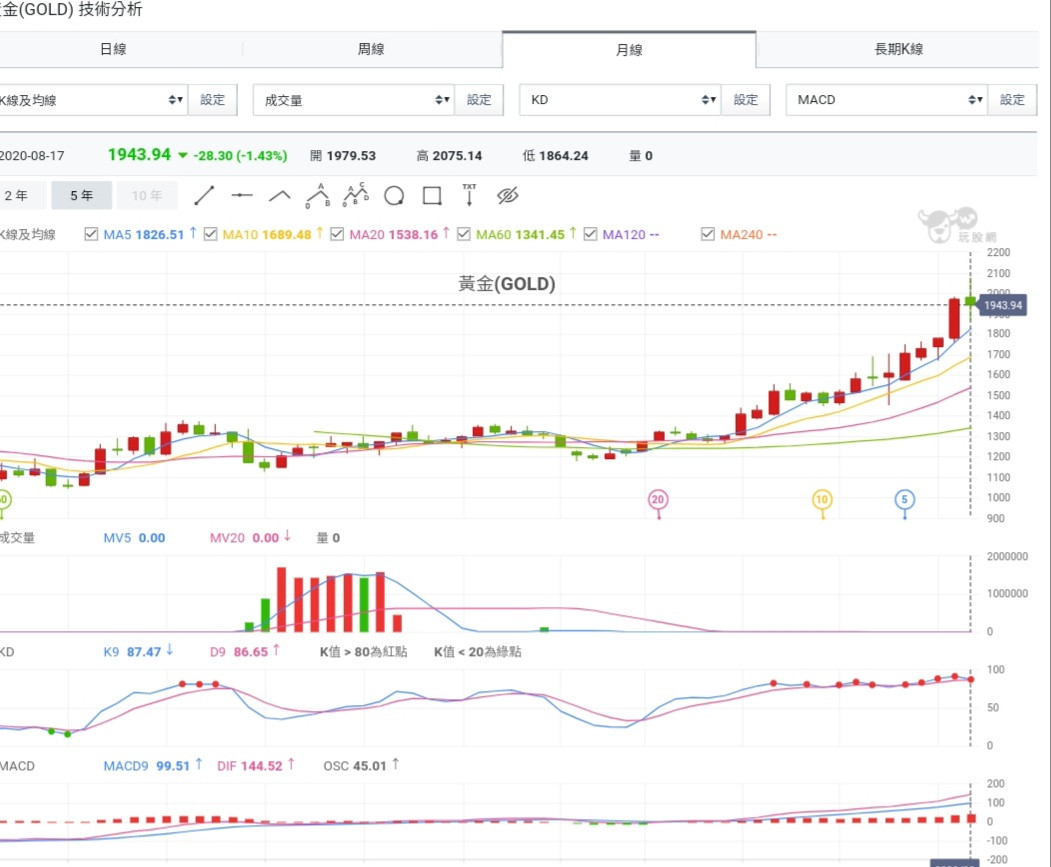The height and width of the screenshot is (867, 1051).
Task: Click 設定 button beside MACD dropdown
Action: pos(1012,100)
